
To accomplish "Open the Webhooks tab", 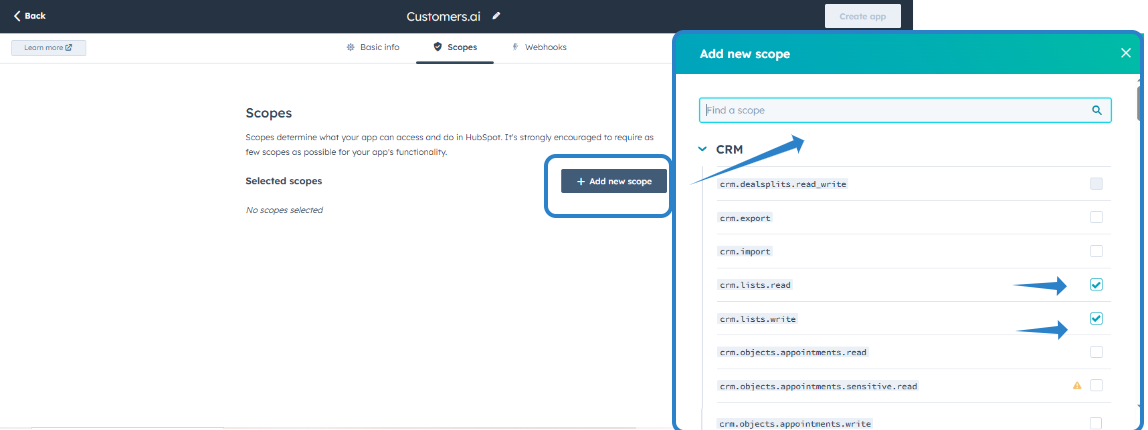I will [x=539, y=47].
